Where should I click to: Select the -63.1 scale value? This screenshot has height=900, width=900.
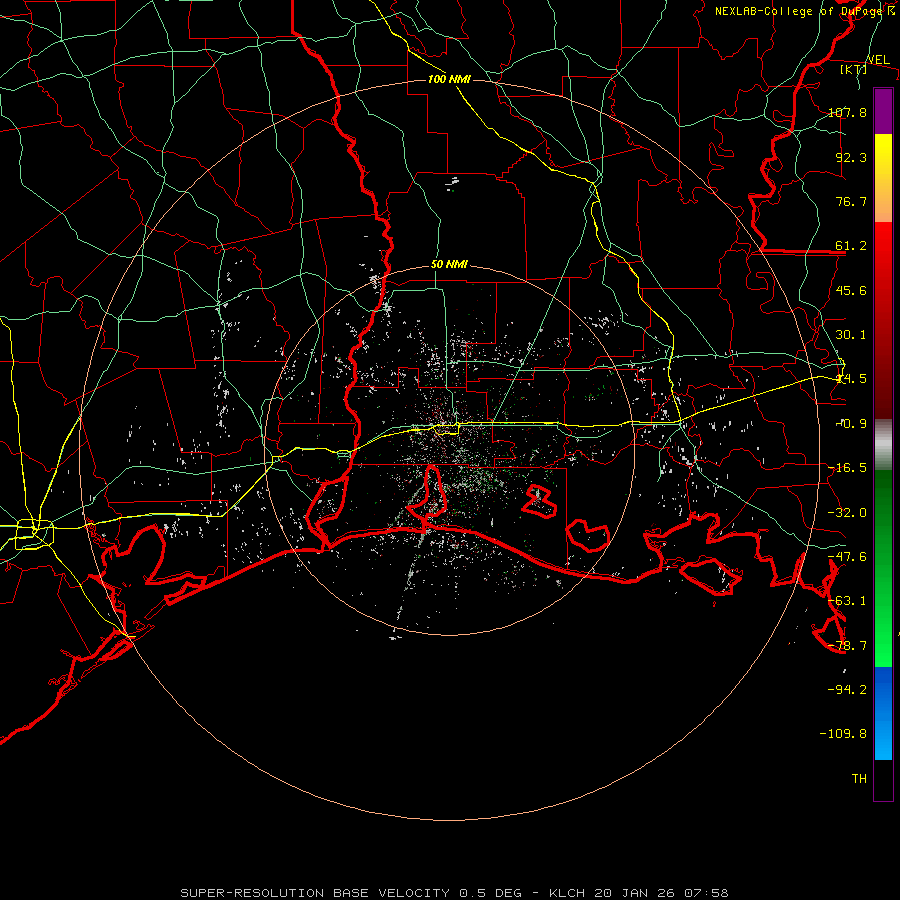pyautogui.click(x=847, y=601)
